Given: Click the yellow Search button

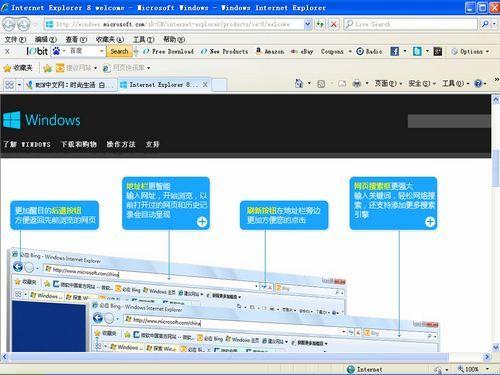Looking at the screenshot, I should point(119,51).
